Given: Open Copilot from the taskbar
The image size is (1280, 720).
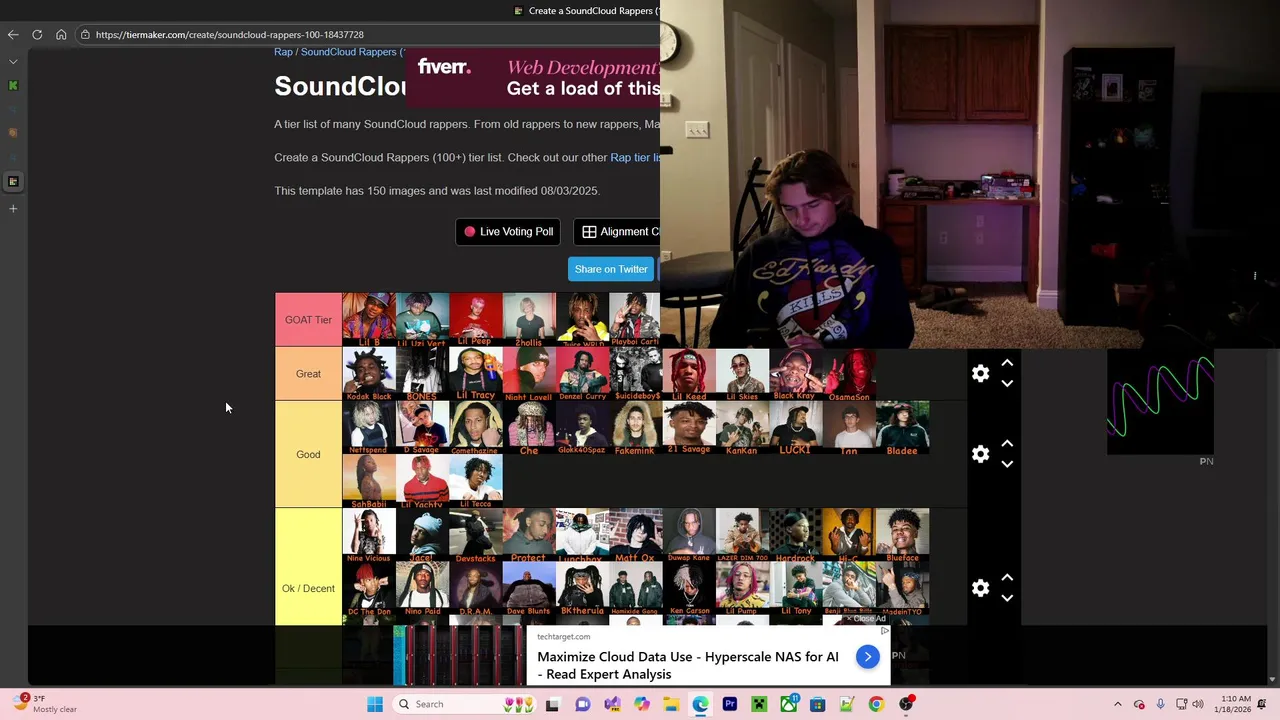Looking at the screenshot, I should pyautogui.click(x=641, y=704).
